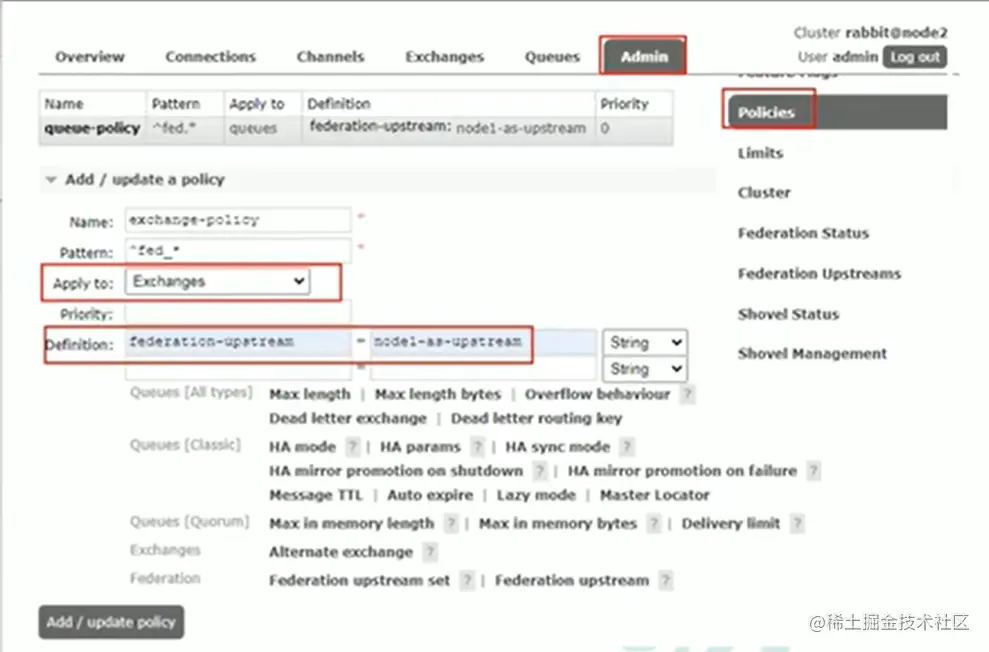
Task: Open help icon for Max in memory length
Action: click(451, 523)
